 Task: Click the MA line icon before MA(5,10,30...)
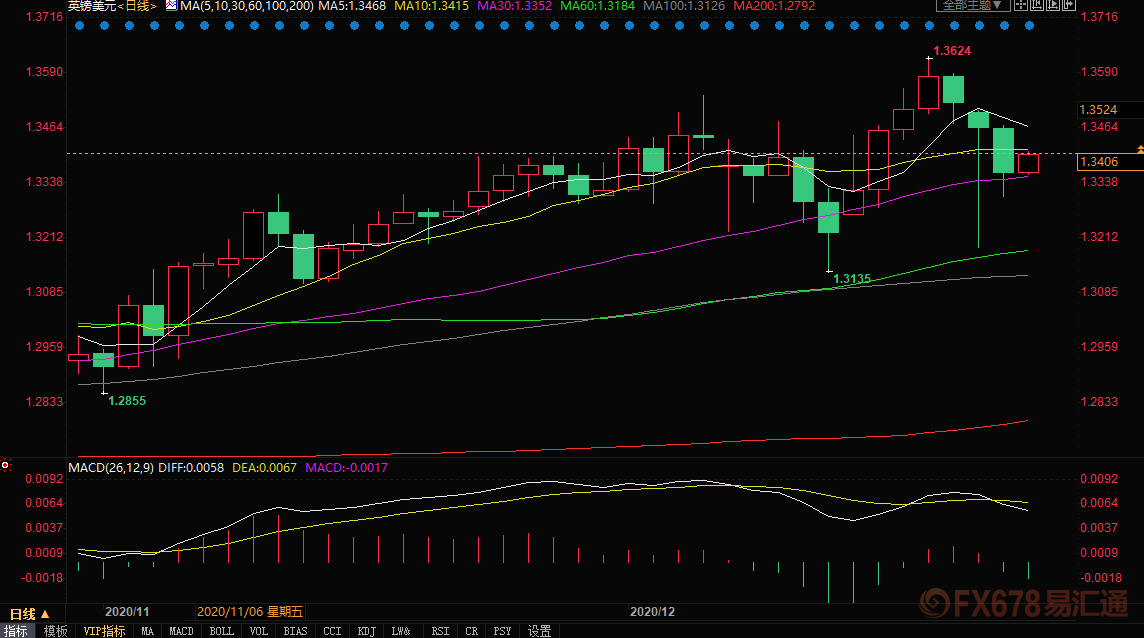point(171,5)
